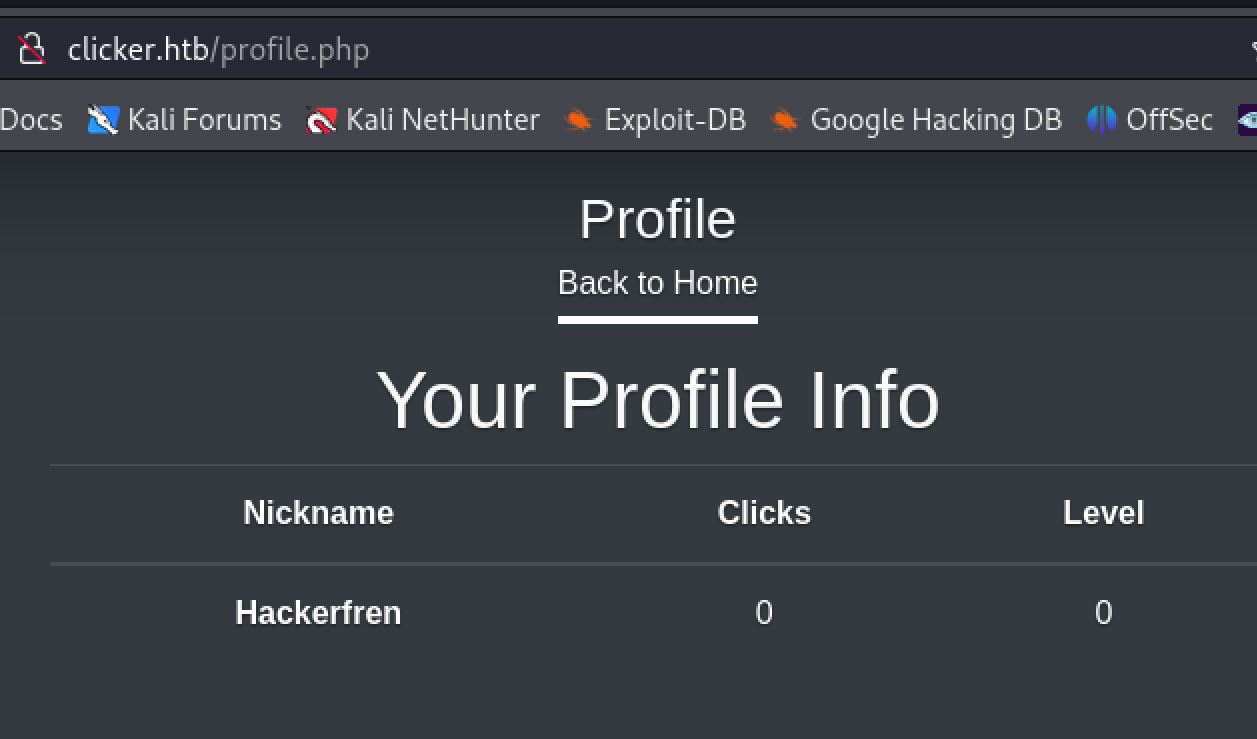Screen dimensions: 1257x739
Task: Click the orange Exploit-DB bug icon
Action: click(x=579, y=120)
